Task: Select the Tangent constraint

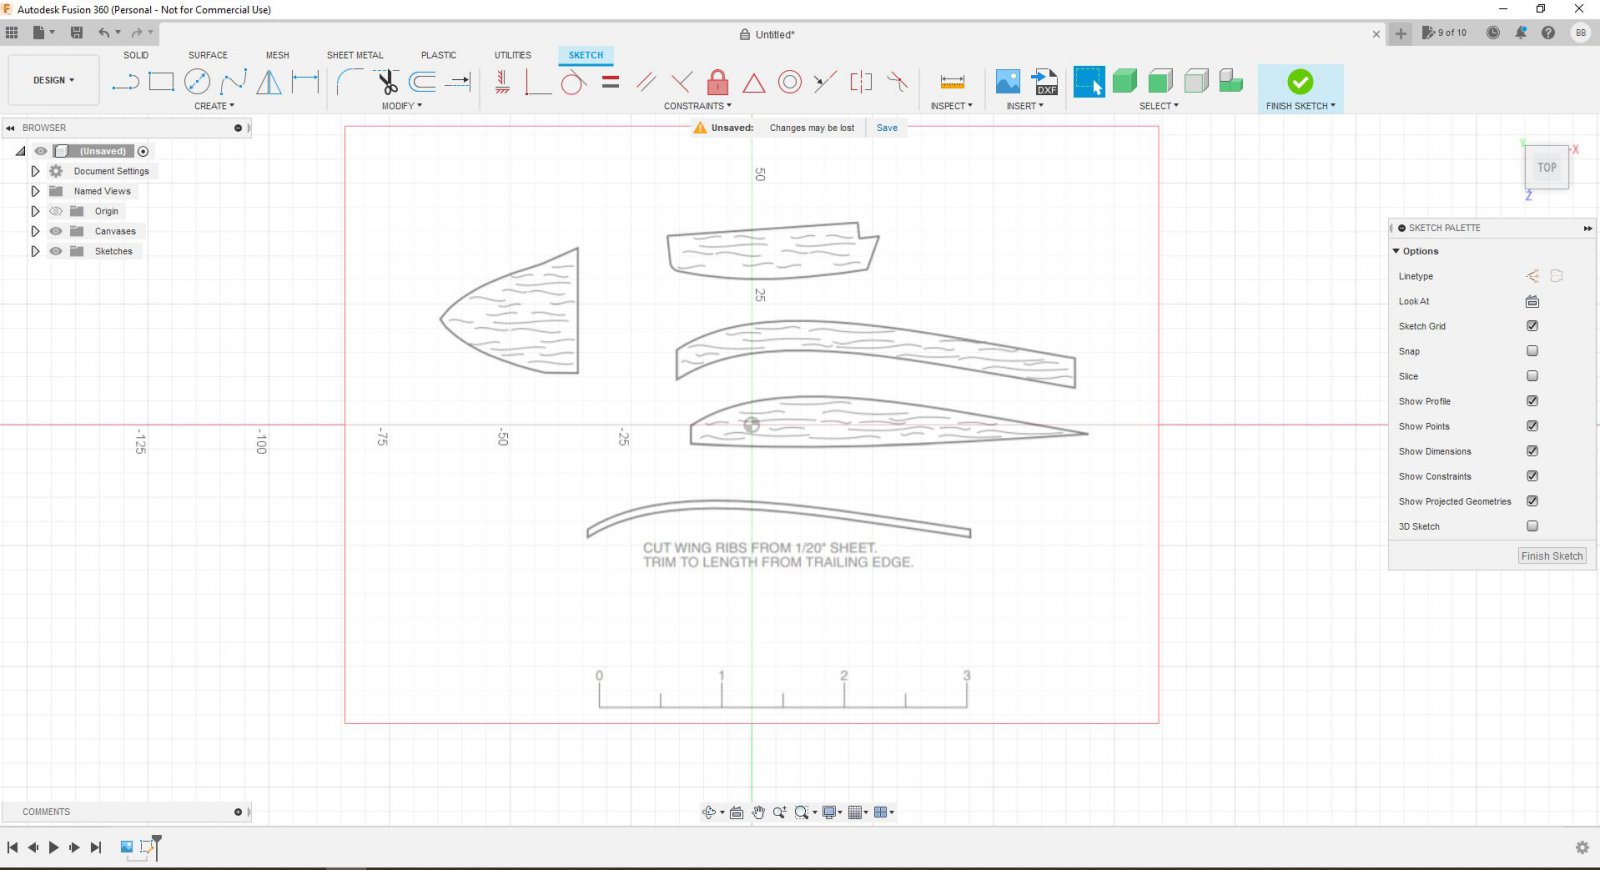Action: [574, 82]
